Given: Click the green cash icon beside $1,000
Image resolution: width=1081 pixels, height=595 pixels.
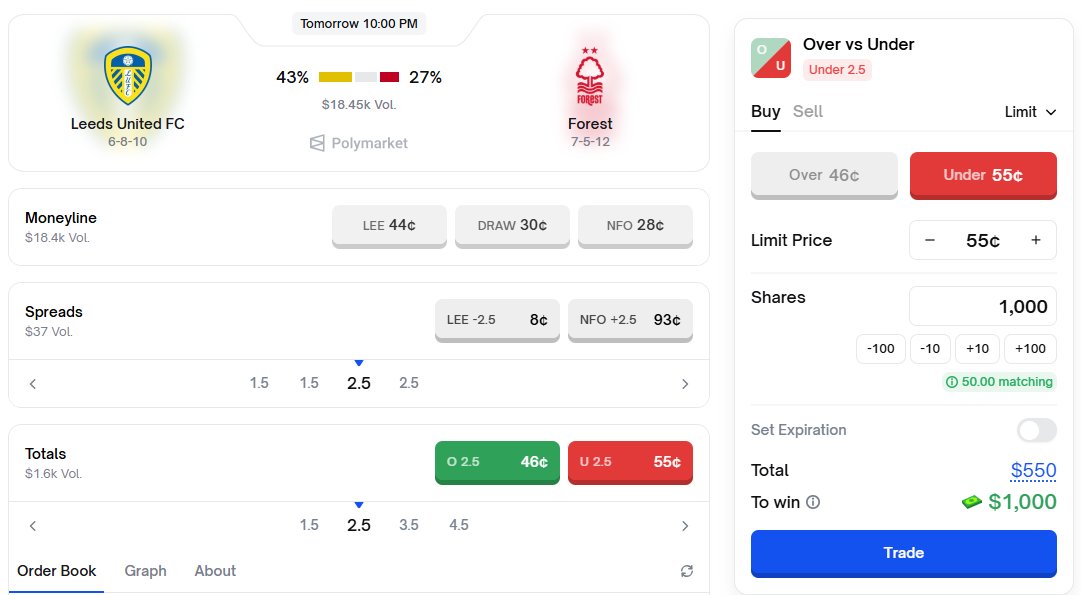Looking at the screenshot, I should click(972, 502).
